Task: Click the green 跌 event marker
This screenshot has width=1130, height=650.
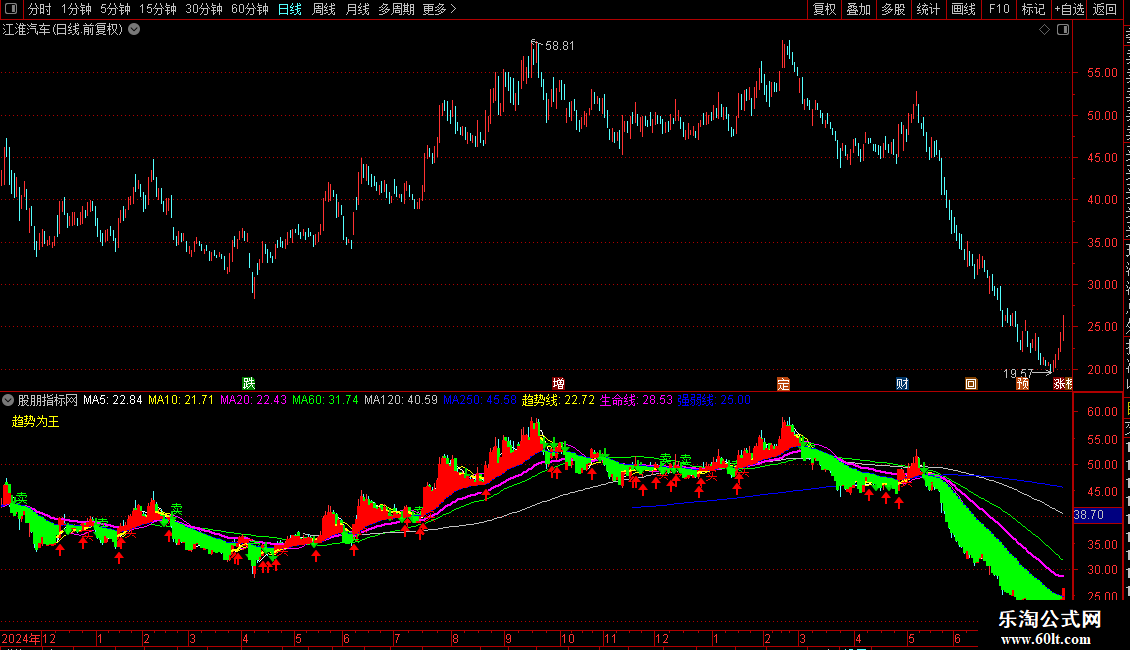Action: (x=249, y=383)
